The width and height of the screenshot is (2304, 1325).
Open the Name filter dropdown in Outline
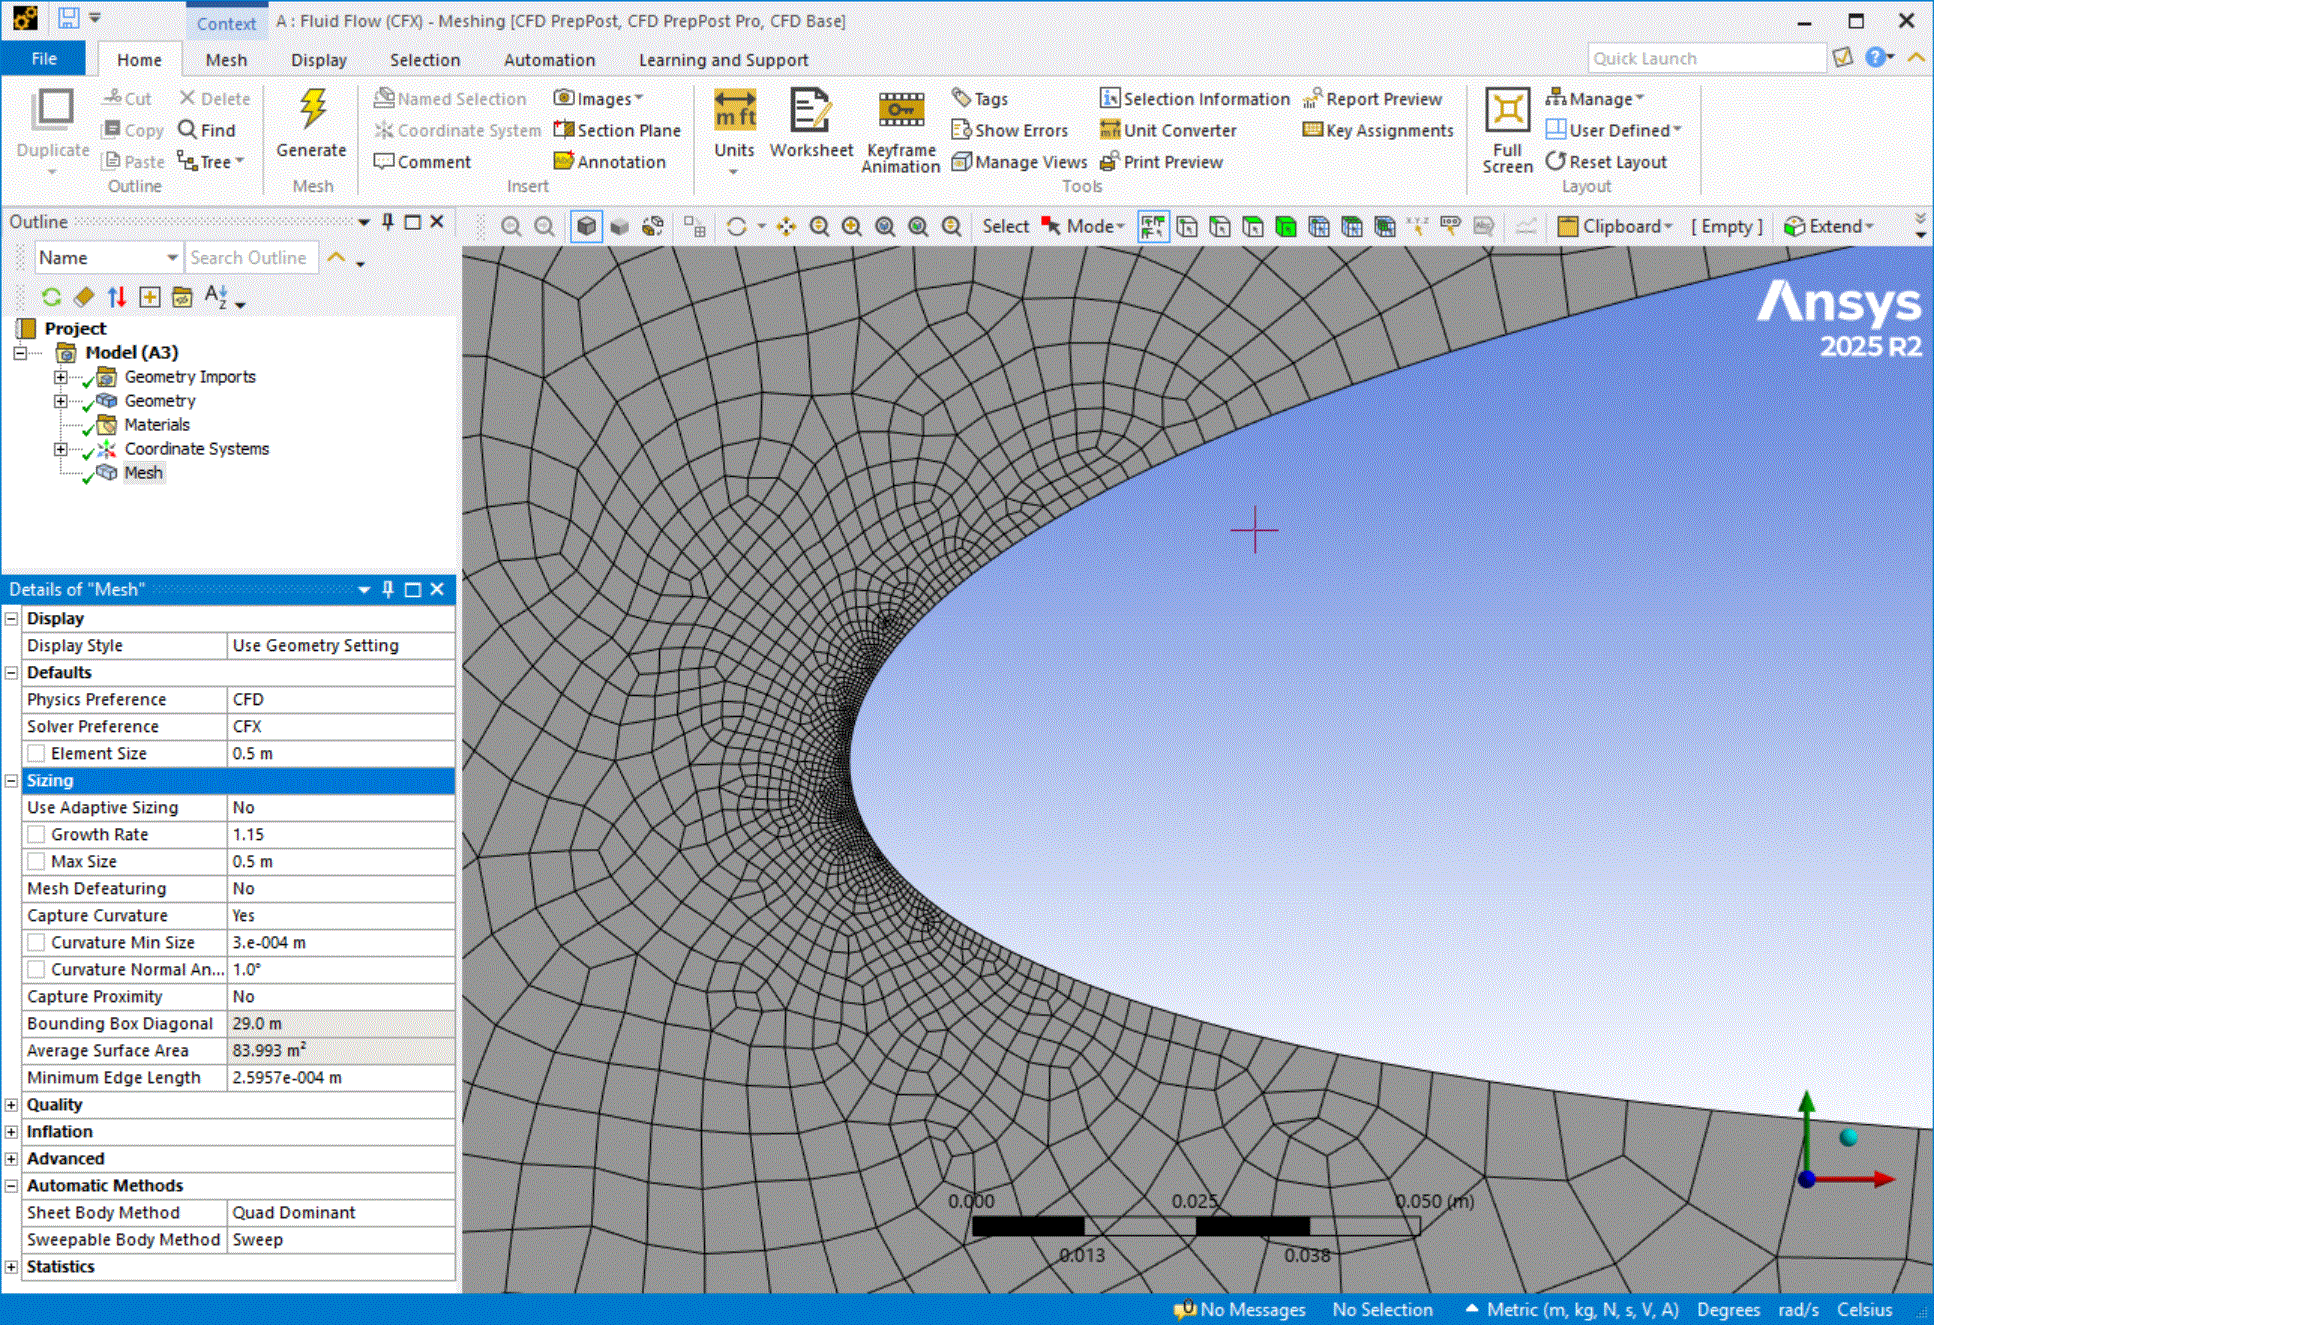[109, 257]
